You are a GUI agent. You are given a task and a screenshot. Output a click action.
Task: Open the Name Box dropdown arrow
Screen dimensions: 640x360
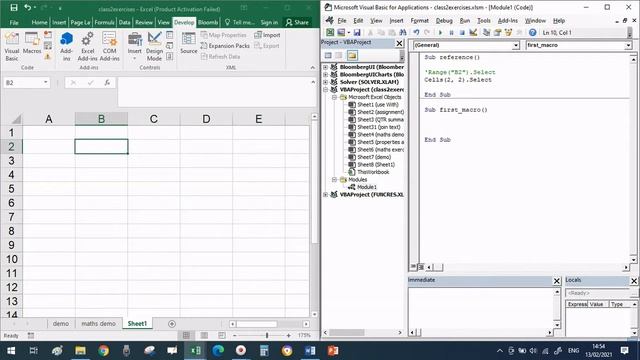46,82
